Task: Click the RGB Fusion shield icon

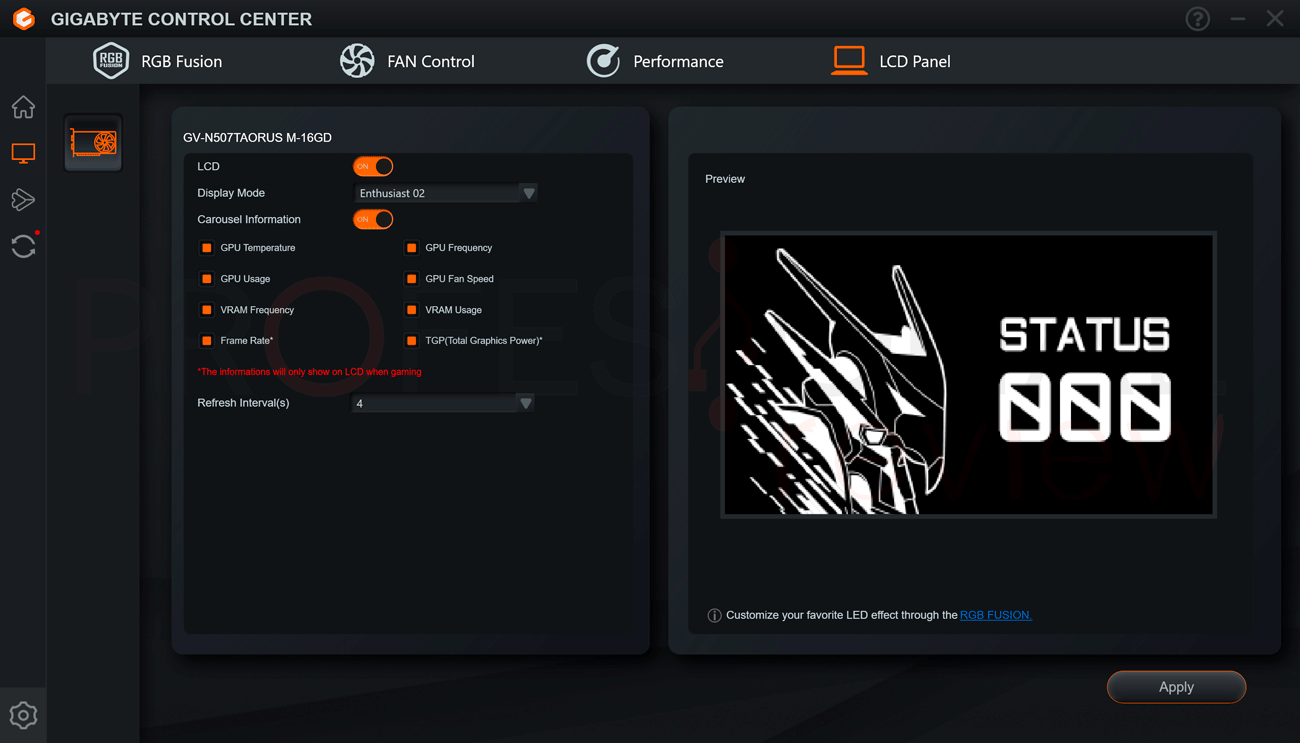Action: [x=111, y=61]
